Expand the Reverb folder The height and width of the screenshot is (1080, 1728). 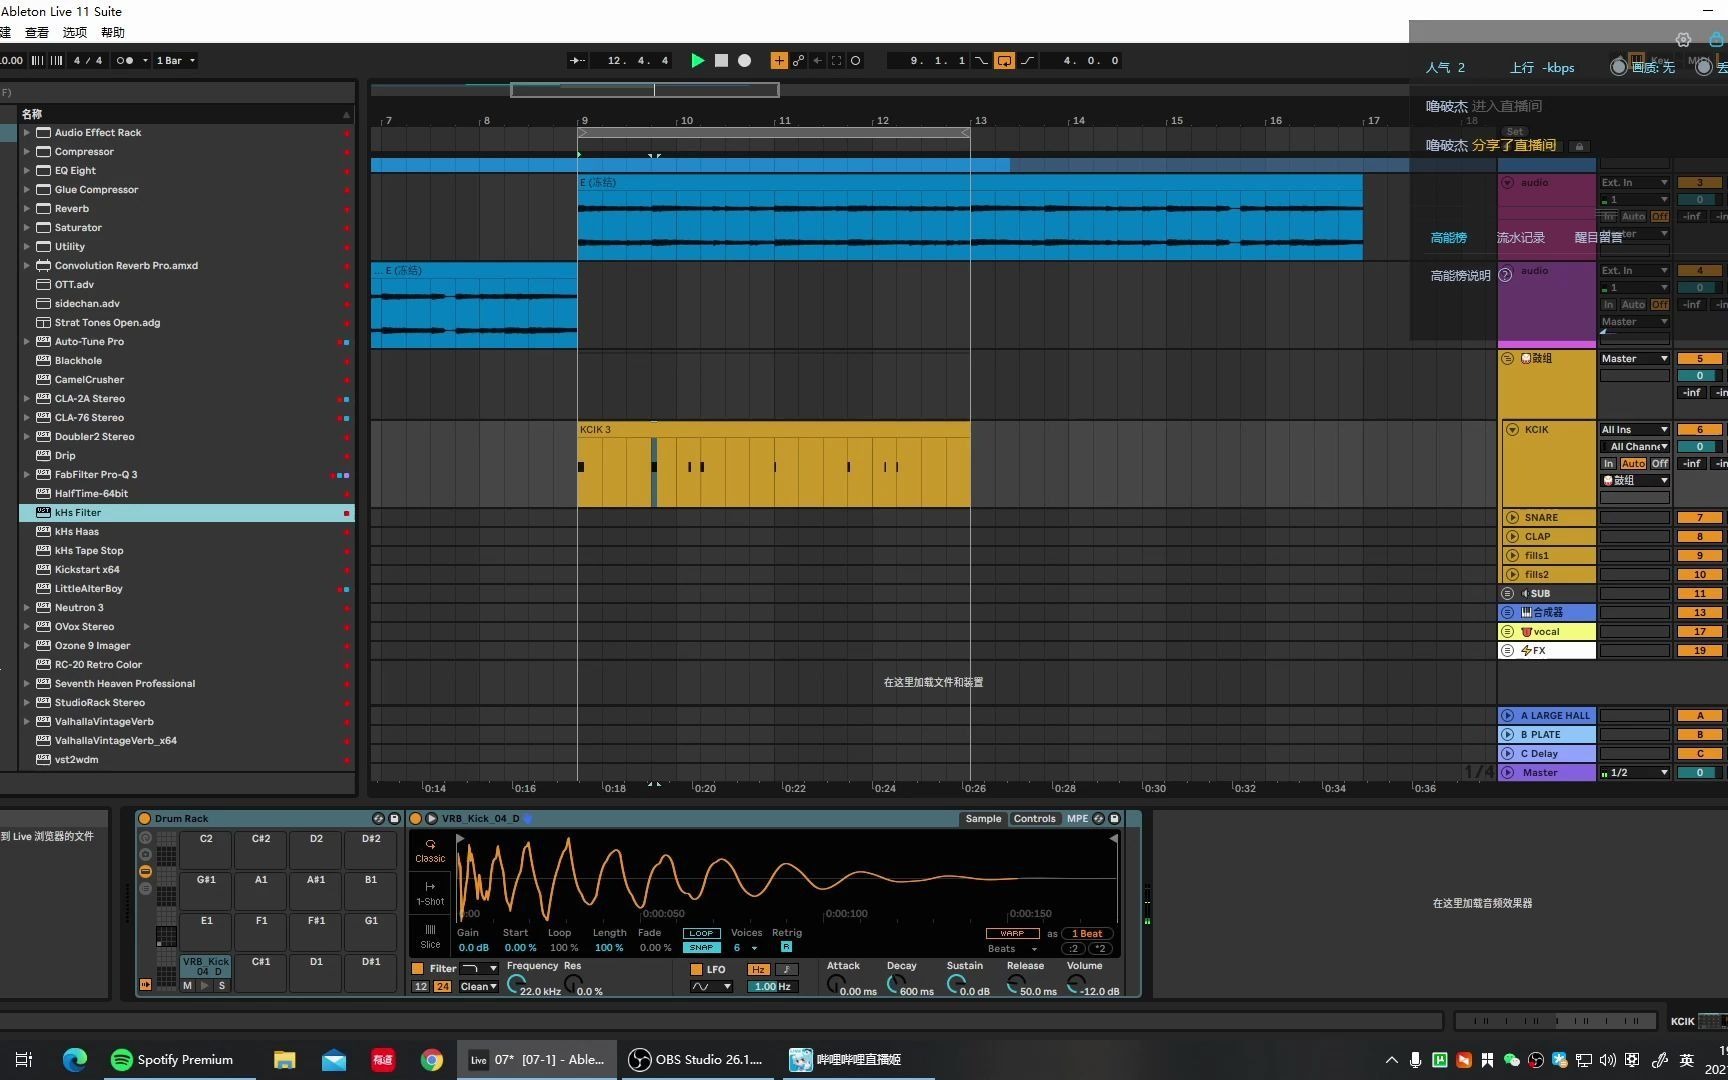pyautogui.click(x=27, y=209)
